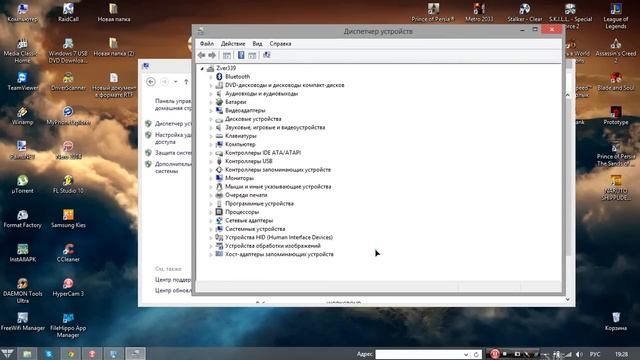
Task: Expand the Клавиатуры category
Action: tap(211, 136)
